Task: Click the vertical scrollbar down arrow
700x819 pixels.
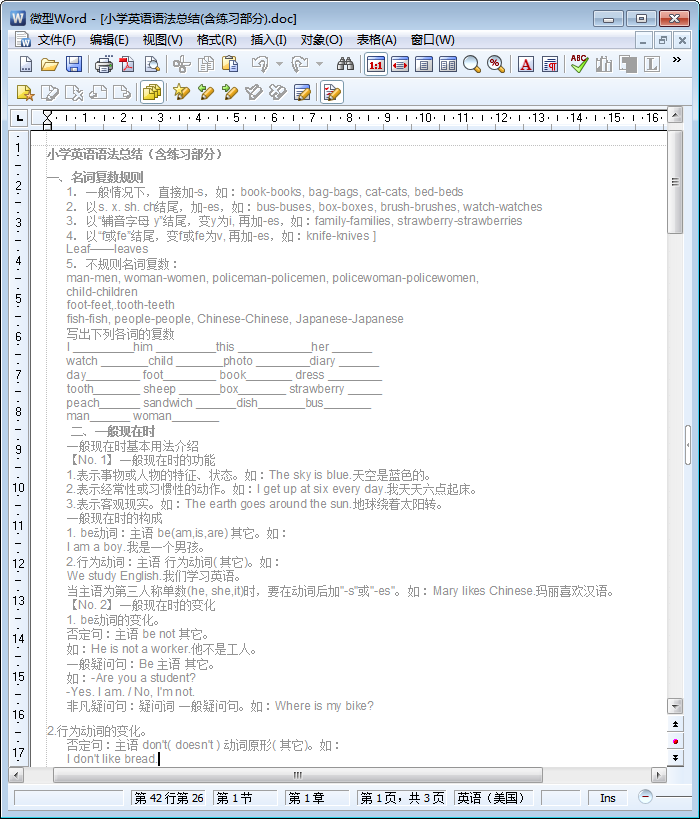Action: [675, 706]
